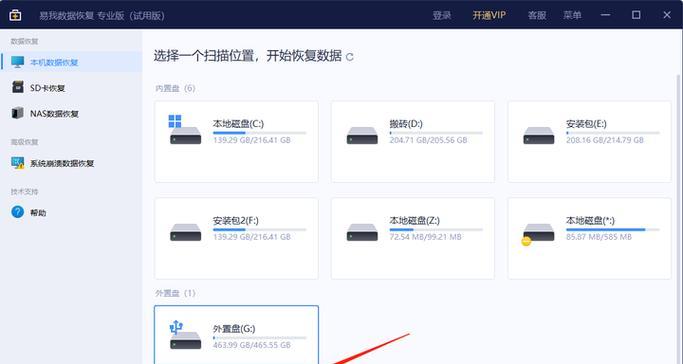Click 登录 in title bar
Screen dimensions: 683x364
pyautogui.click(x=442, y=15)
